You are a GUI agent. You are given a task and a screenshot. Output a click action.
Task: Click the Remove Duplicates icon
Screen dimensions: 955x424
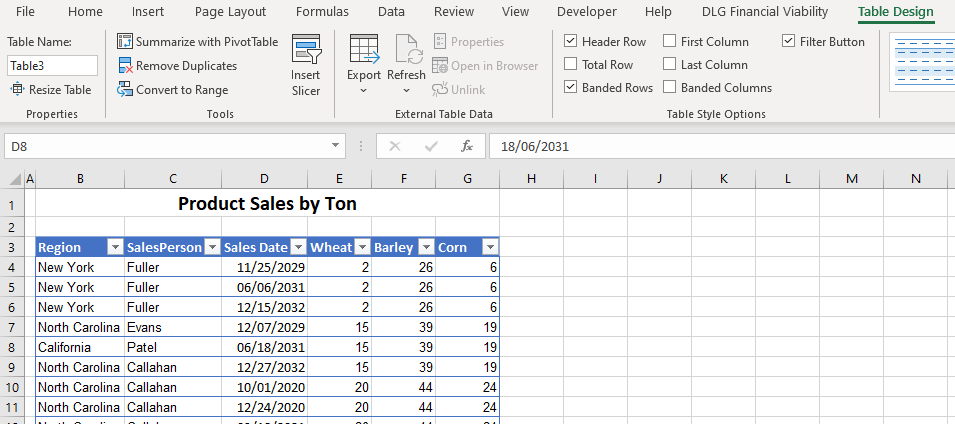125,66
